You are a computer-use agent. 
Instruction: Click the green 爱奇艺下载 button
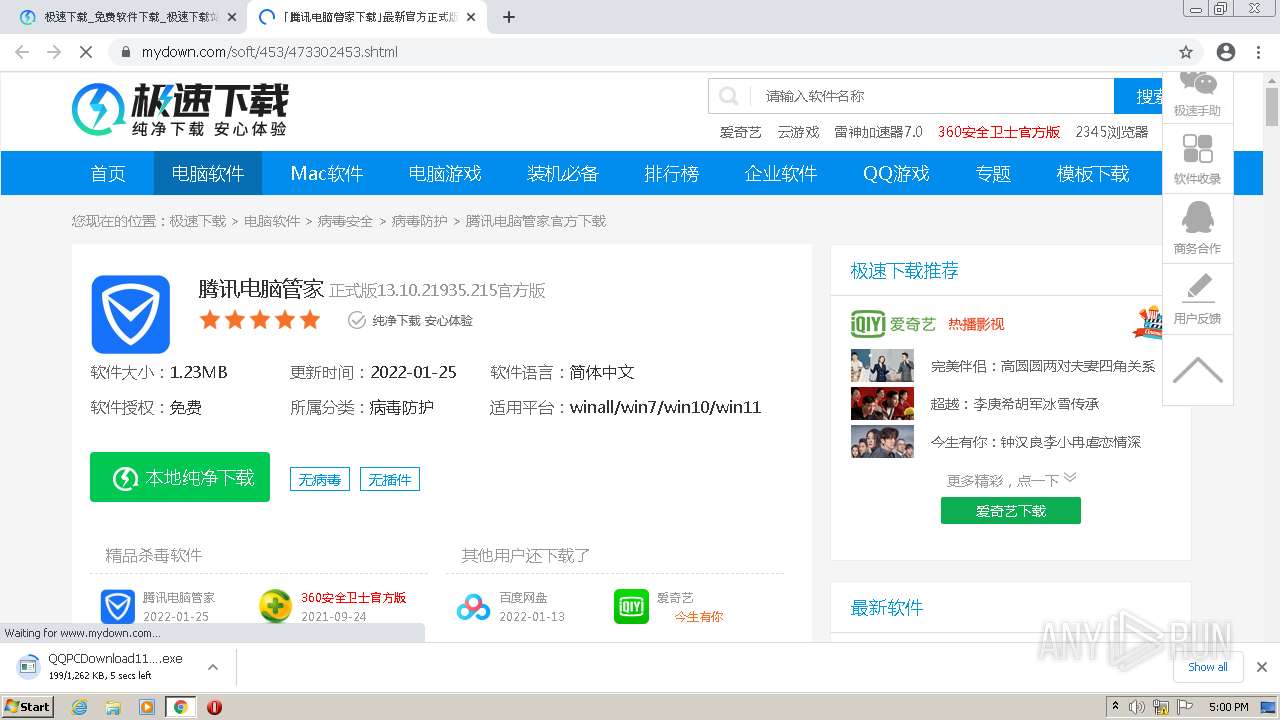tap(1011, 511)
